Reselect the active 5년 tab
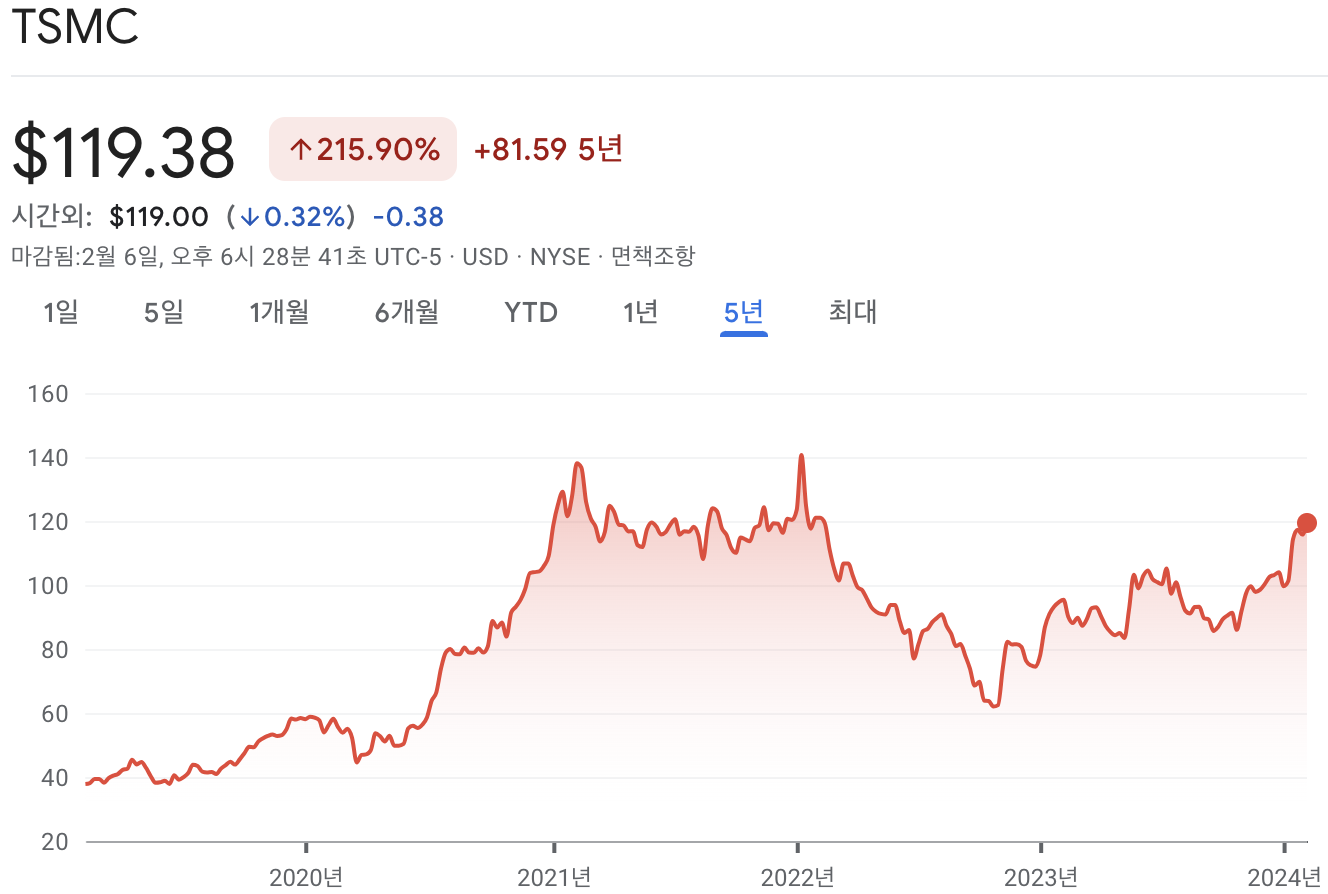Screen dimensions: 1328x894 pyautogui.click(x=744, y=312)
